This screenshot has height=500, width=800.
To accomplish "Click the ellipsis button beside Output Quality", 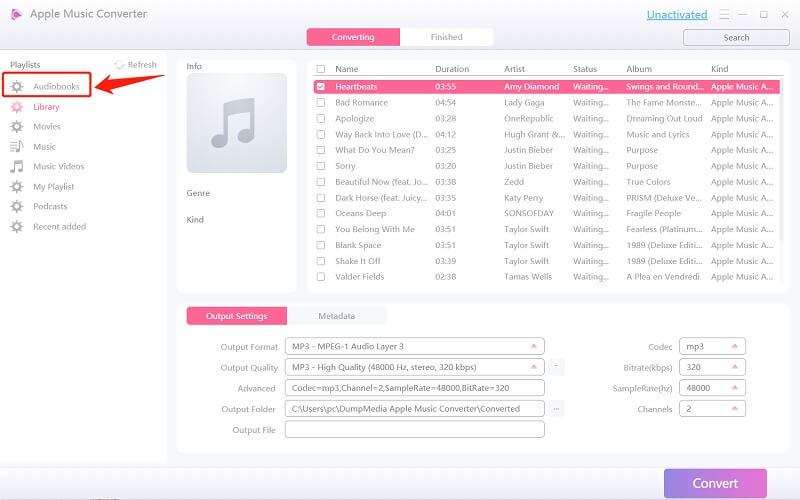I will (x=556, y=367).
